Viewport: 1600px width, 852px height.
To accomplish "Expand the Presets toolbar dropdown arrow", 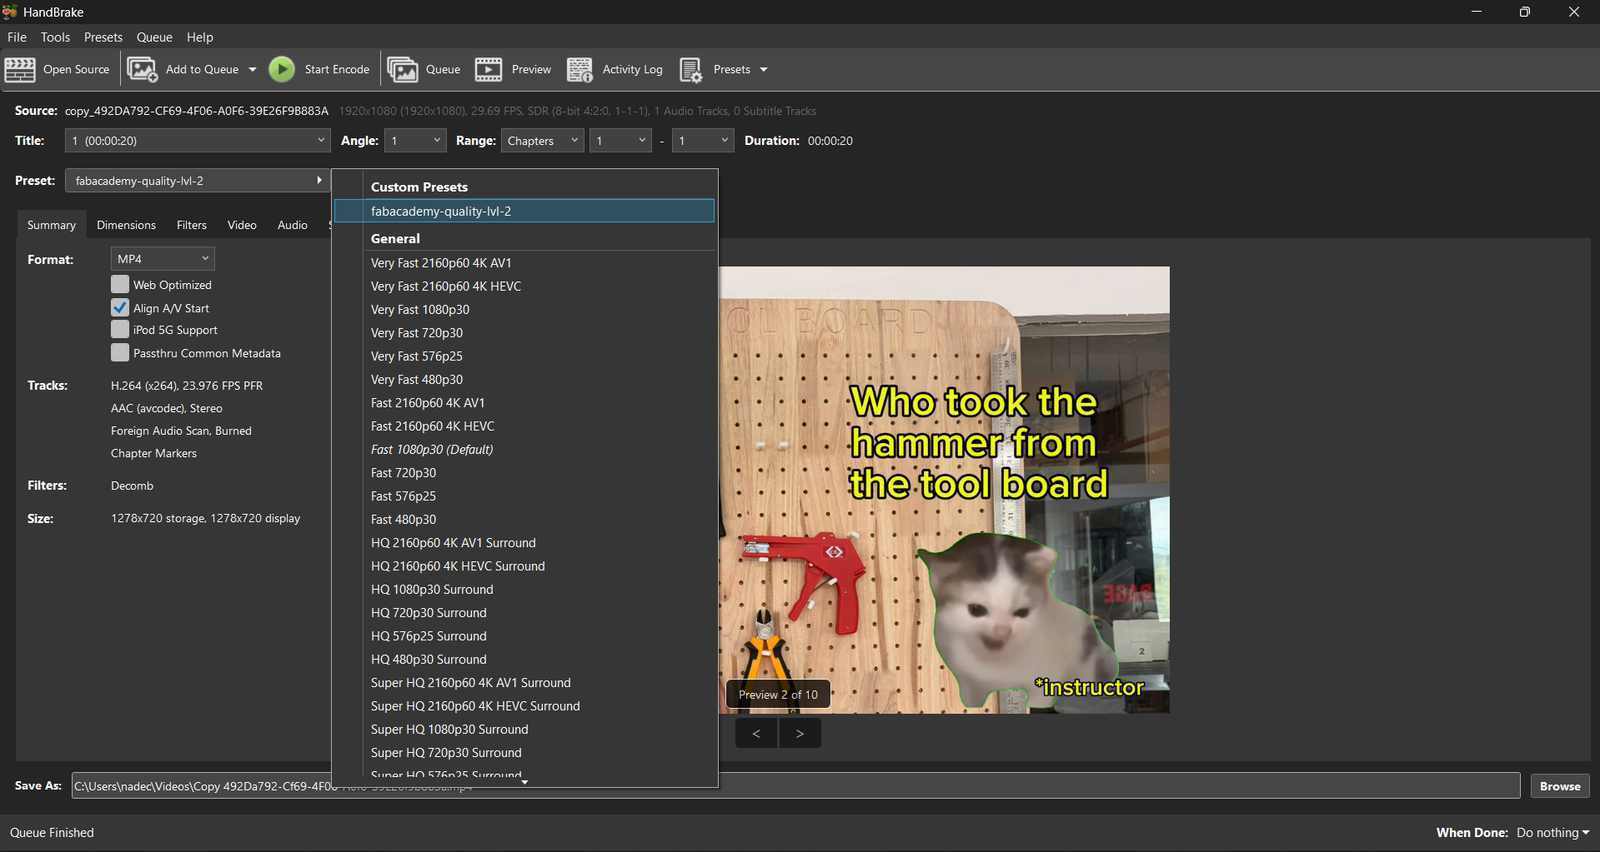I will coord(763,70).
